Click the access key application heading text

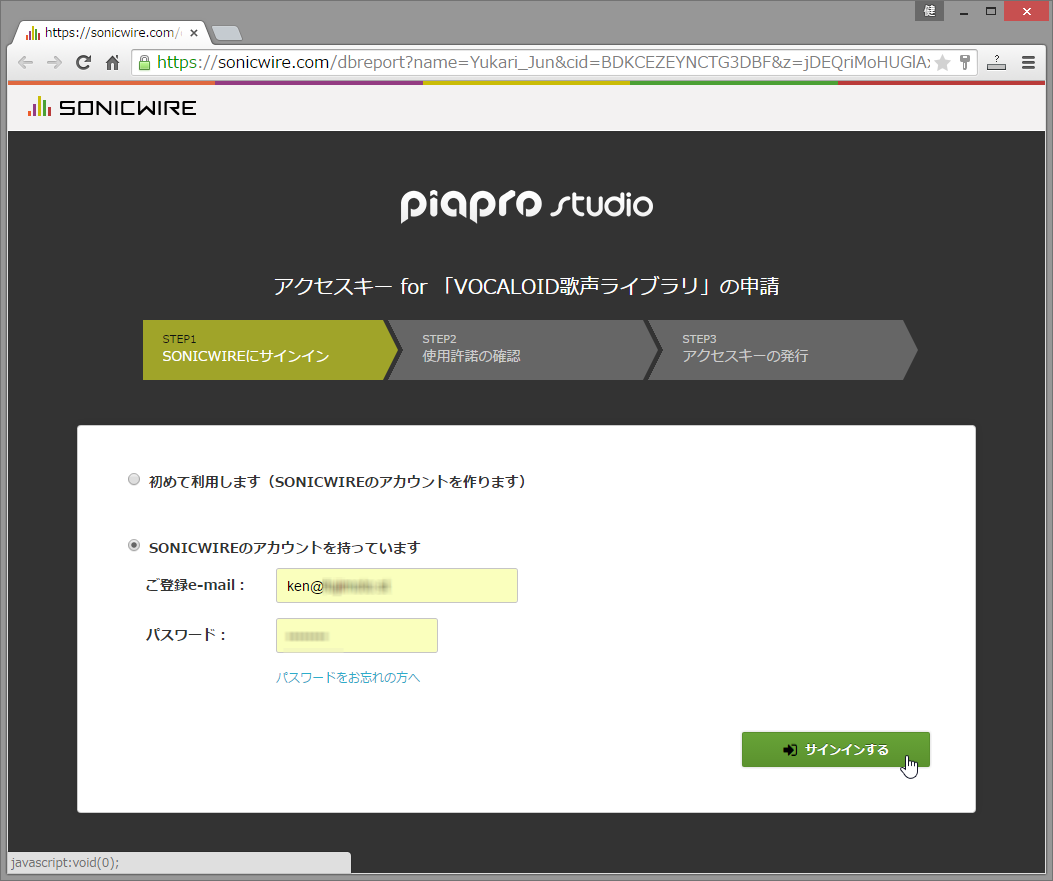pyautogui.click(x=526, y=287)
